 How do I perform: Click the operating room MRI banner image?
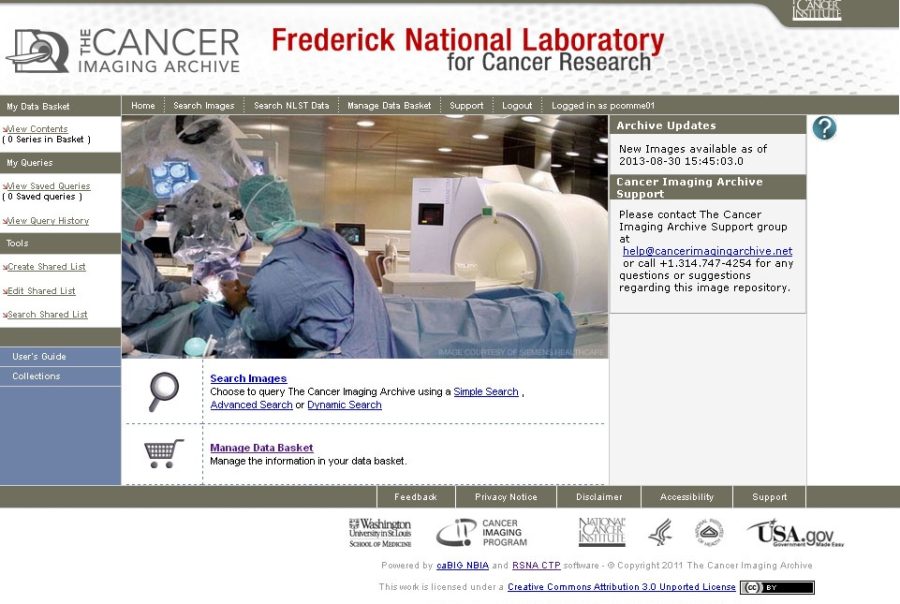[x=365, y=237]
